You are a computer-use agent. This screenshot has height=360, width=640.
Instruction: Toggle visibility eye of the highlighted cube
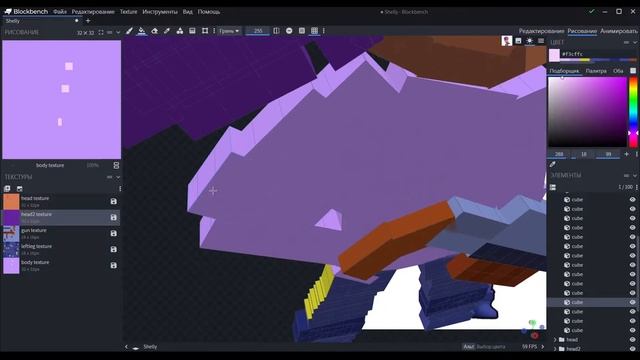(633, 302)
